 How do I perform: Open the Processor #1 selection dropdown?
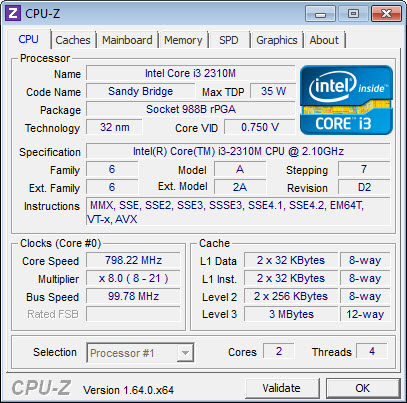click(x=140, y=352)
